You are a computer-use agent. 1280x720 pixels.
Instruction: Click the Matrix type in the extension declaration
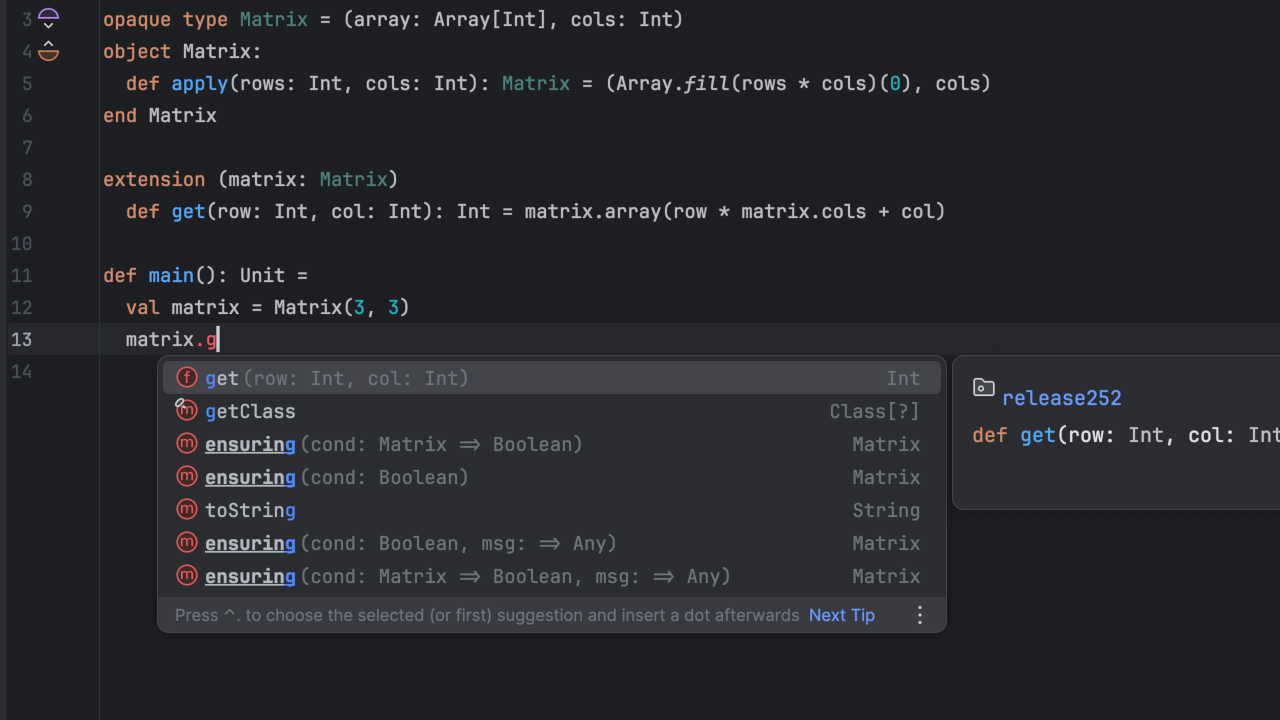pyautogui.click(x=353, y=179)
